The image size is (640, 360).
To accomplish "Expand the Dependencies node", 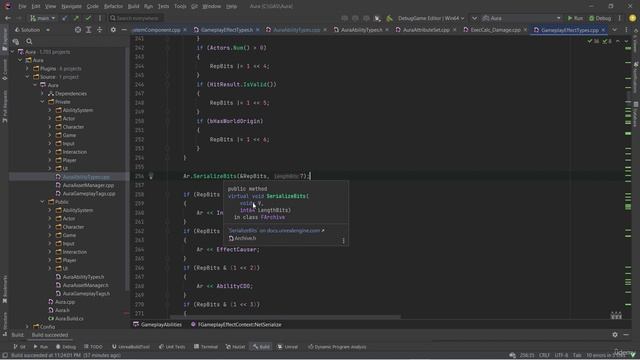I will point(42,93).
